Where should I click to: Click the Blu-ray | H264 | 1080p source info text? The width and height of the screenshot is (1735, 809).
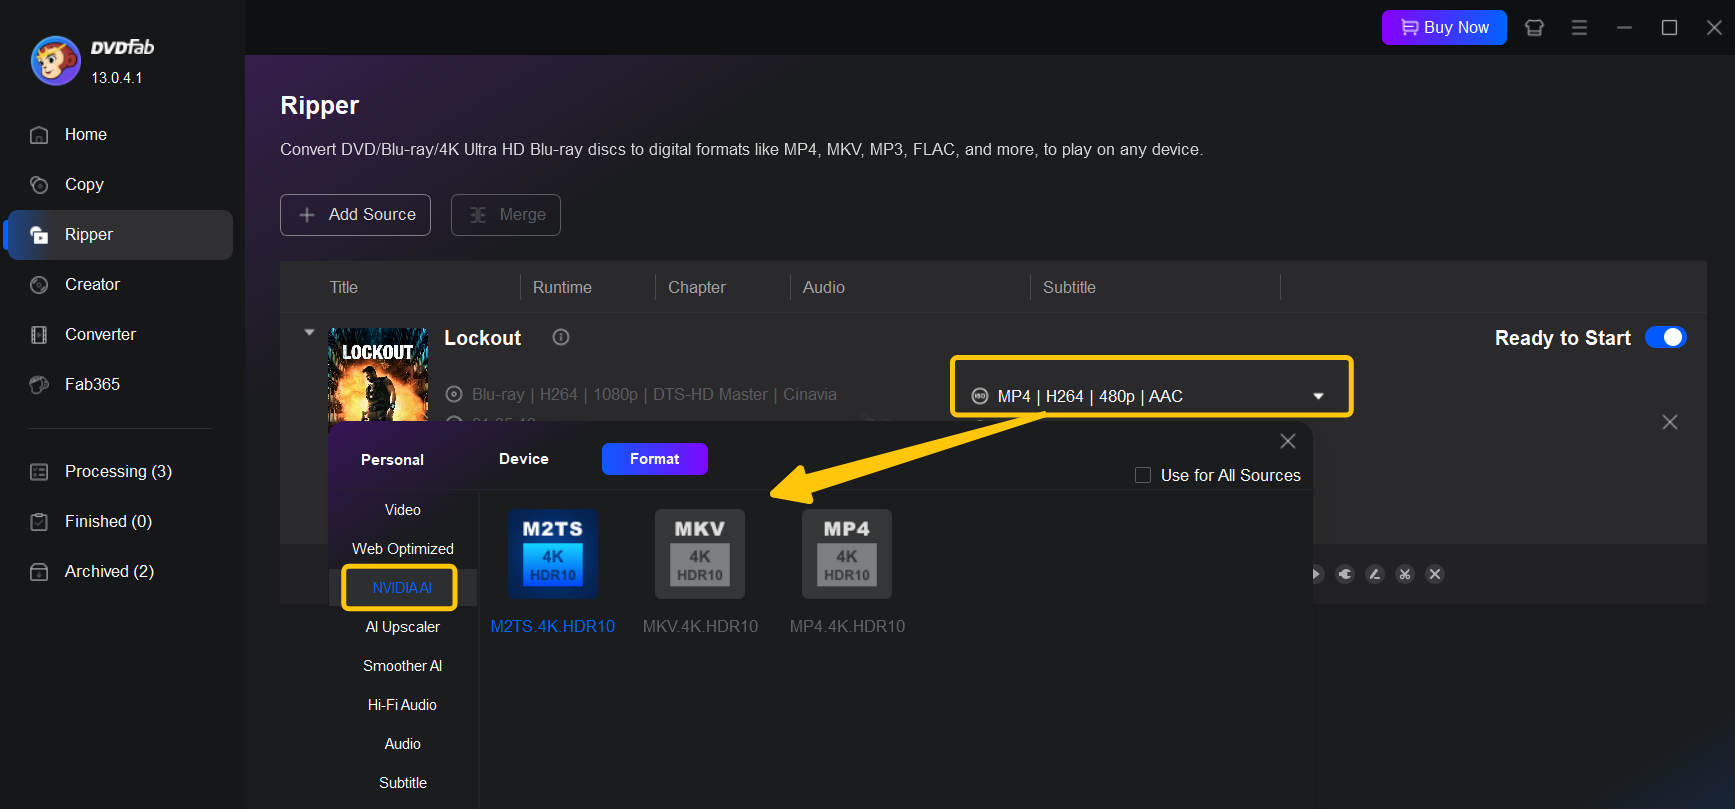(654, 394)
